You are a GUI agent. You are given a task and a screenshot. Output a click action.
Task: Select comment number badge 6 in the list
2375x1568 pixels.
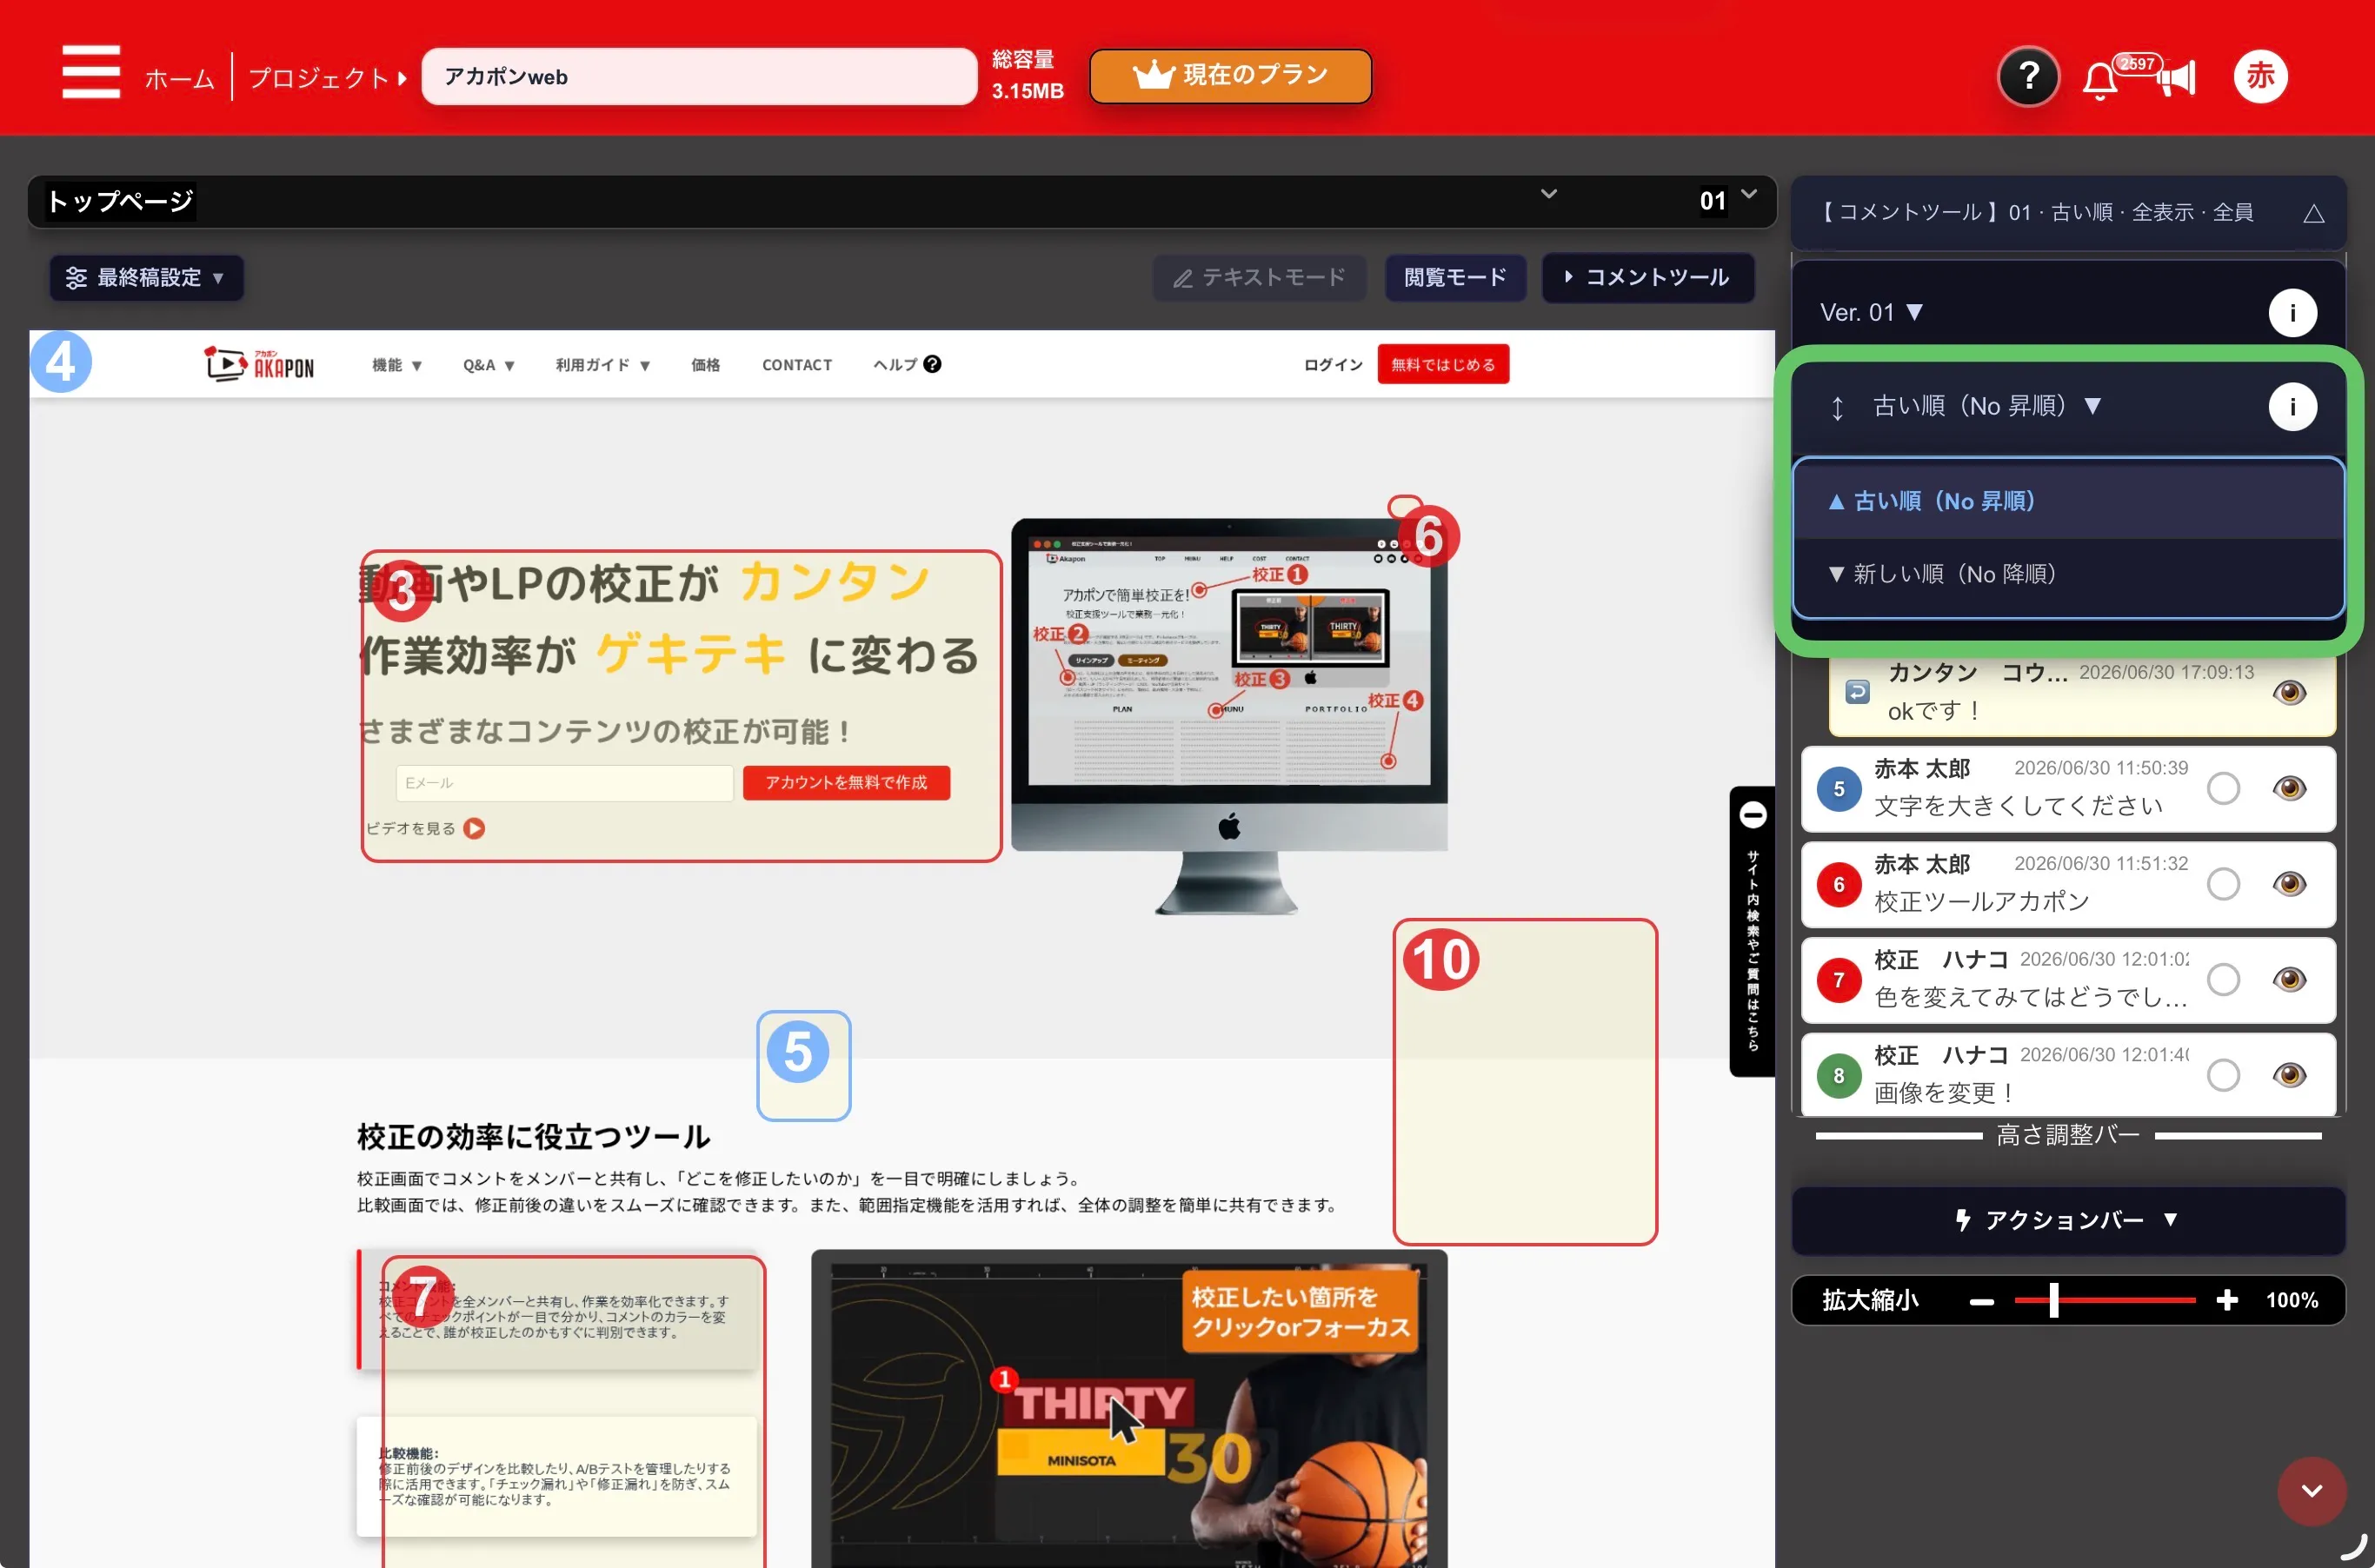click(x=1838, y=884)
